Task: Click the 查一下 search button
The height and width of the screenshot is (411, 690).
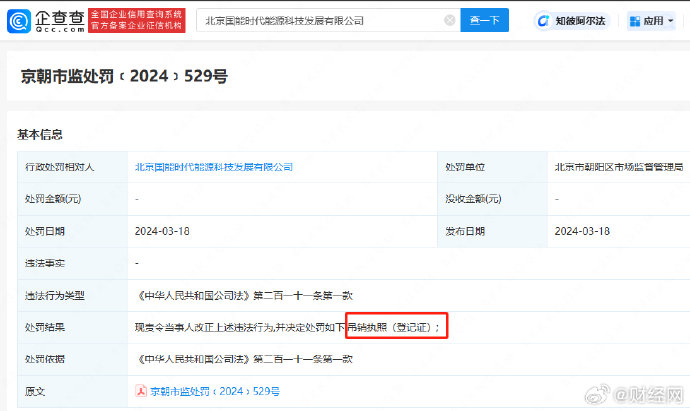Action: point(484,20)
